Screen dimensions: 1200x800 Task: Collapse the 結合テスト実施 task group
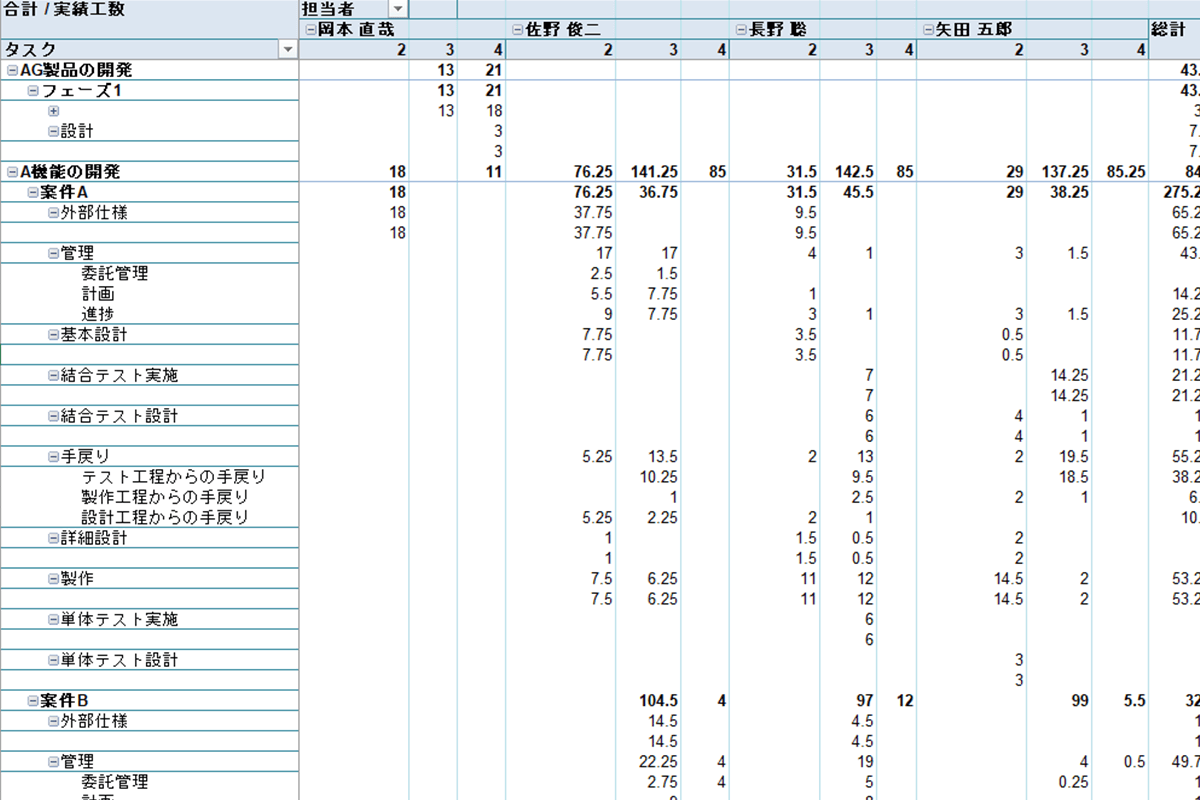pos(53,376)
